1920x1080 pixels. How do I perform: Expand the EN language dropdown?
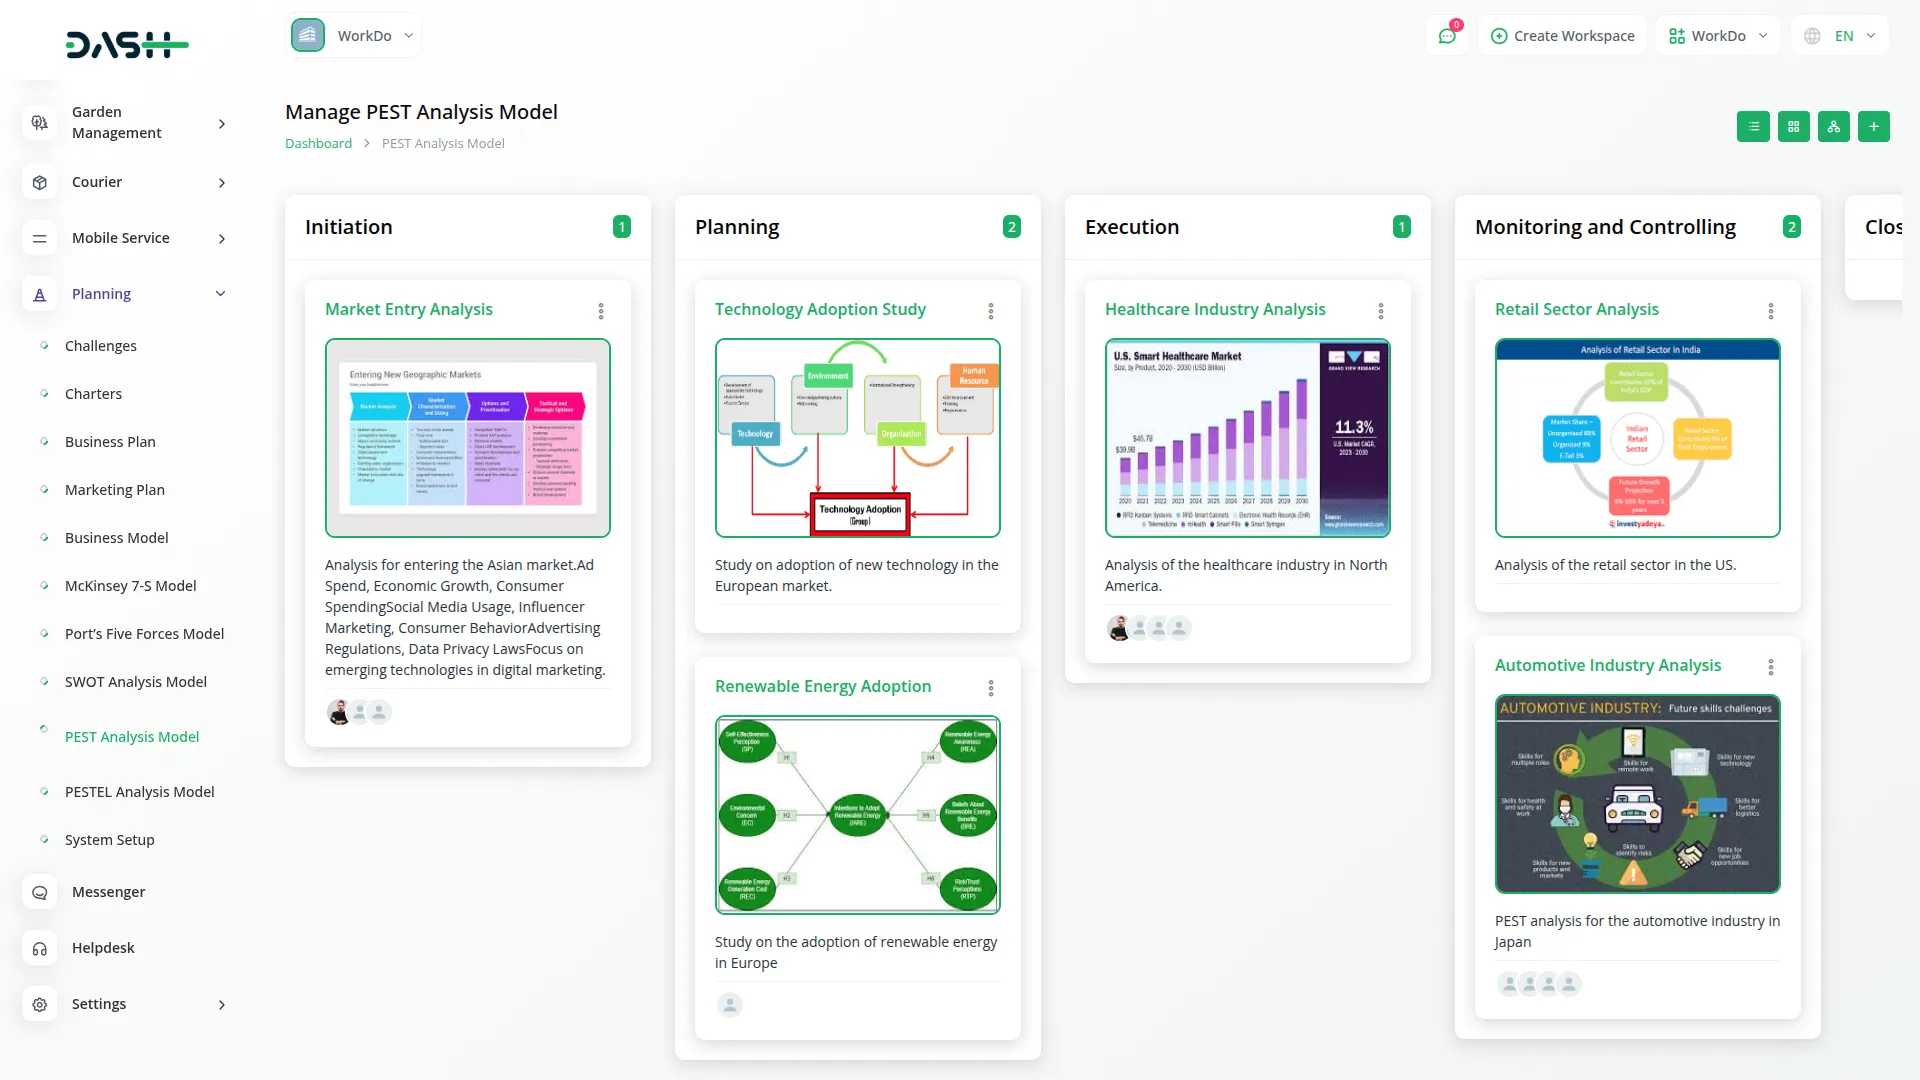point(1841,36)
